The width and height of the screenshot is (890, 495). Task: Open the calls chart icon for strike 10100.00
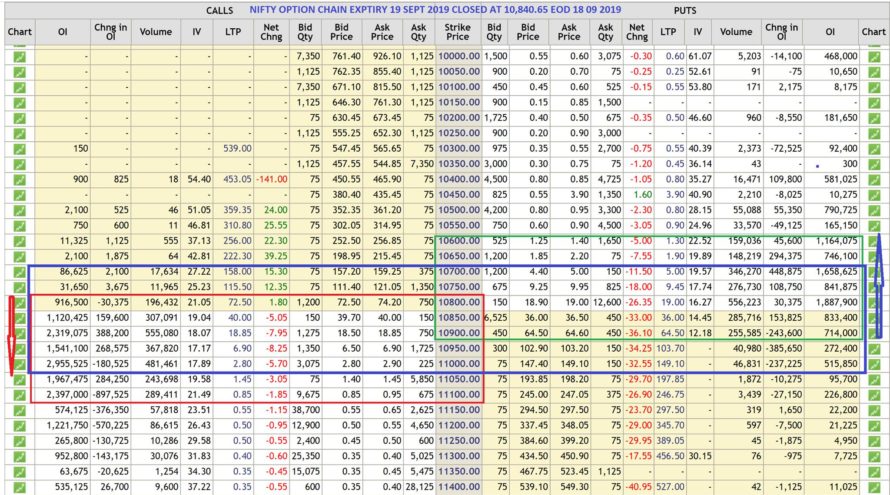(x=19, y=87)
